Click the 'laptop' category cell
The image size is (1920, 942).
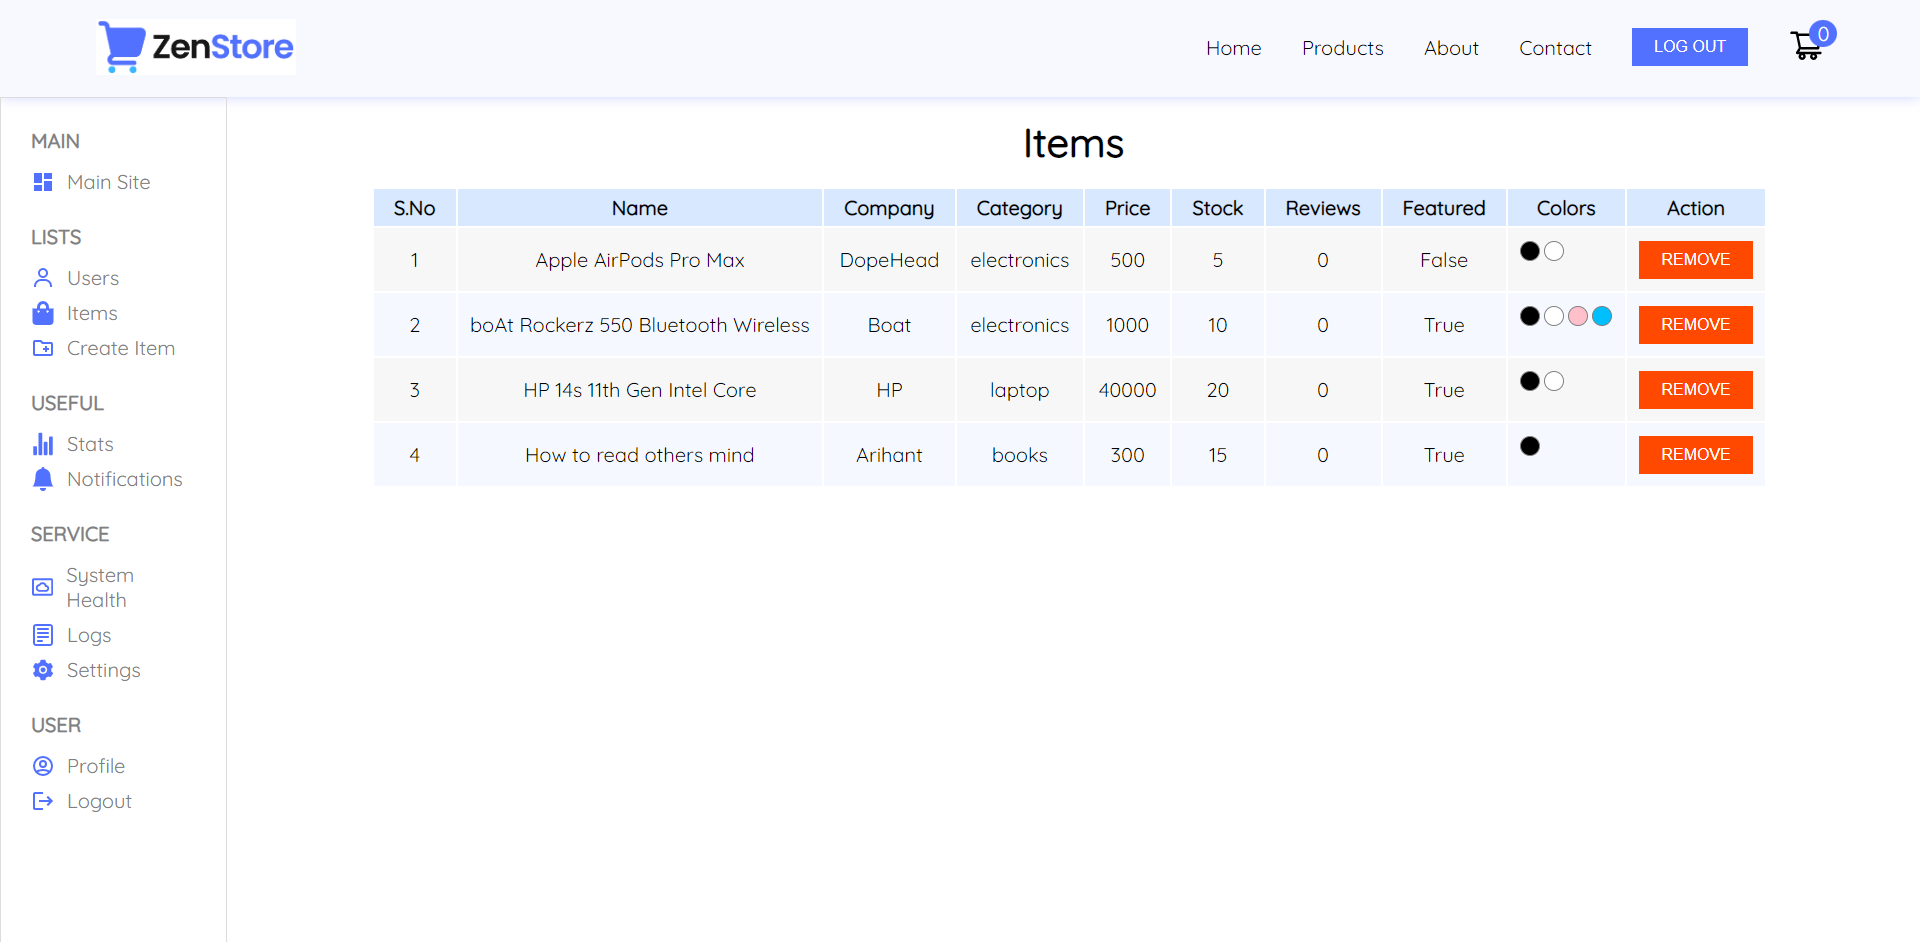click(x=1019, y=390)
